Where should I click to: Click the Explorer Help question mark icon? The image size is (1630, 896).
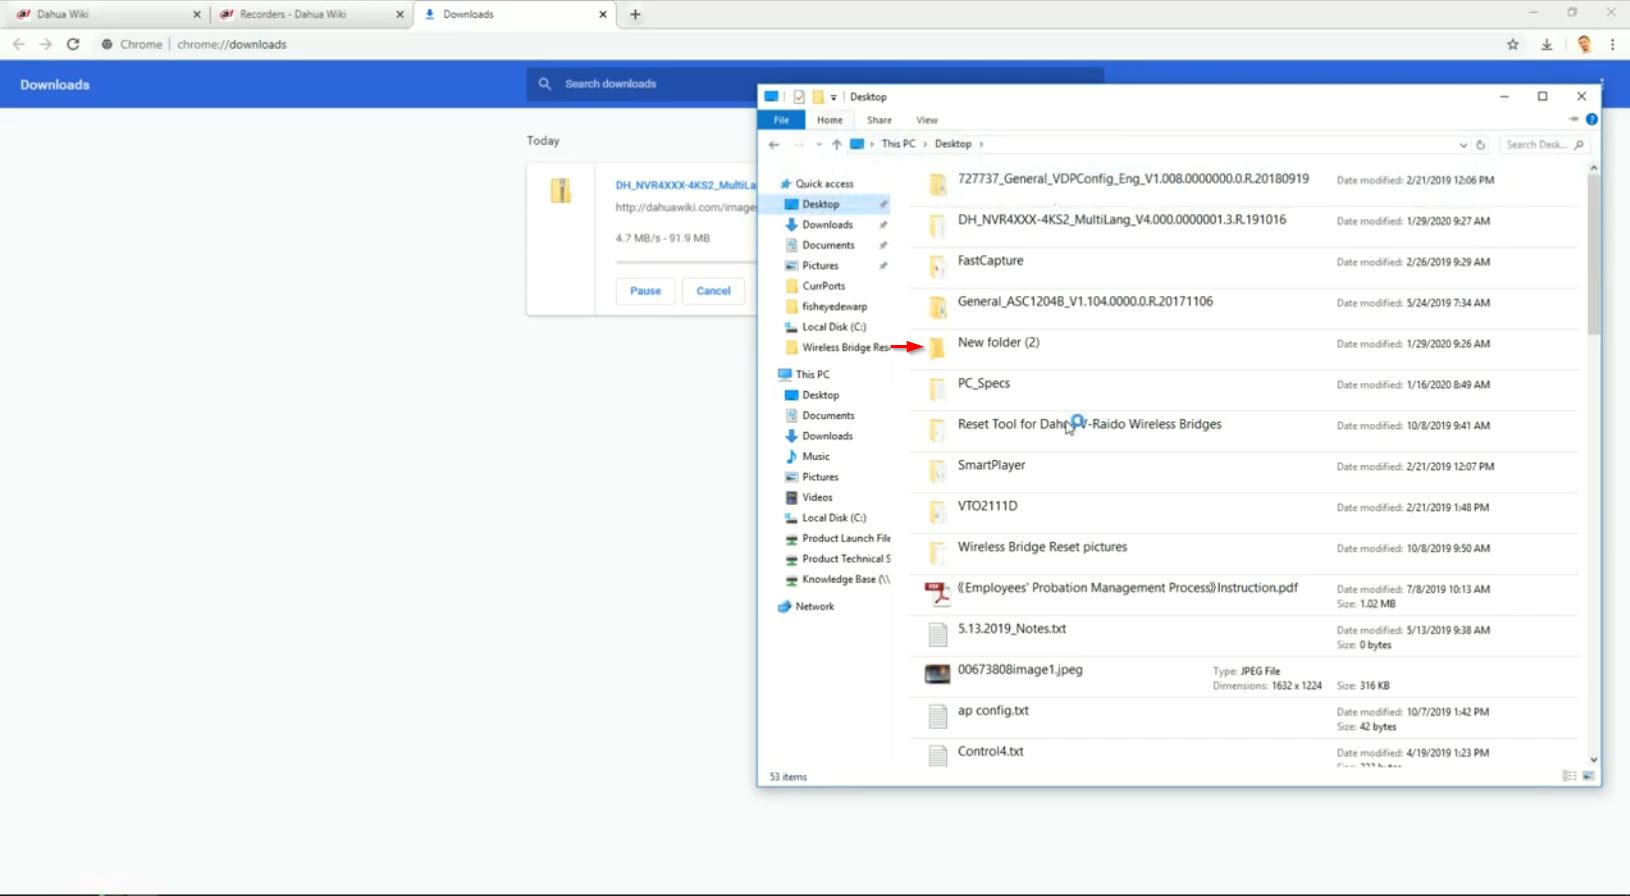pos(1591,119)
